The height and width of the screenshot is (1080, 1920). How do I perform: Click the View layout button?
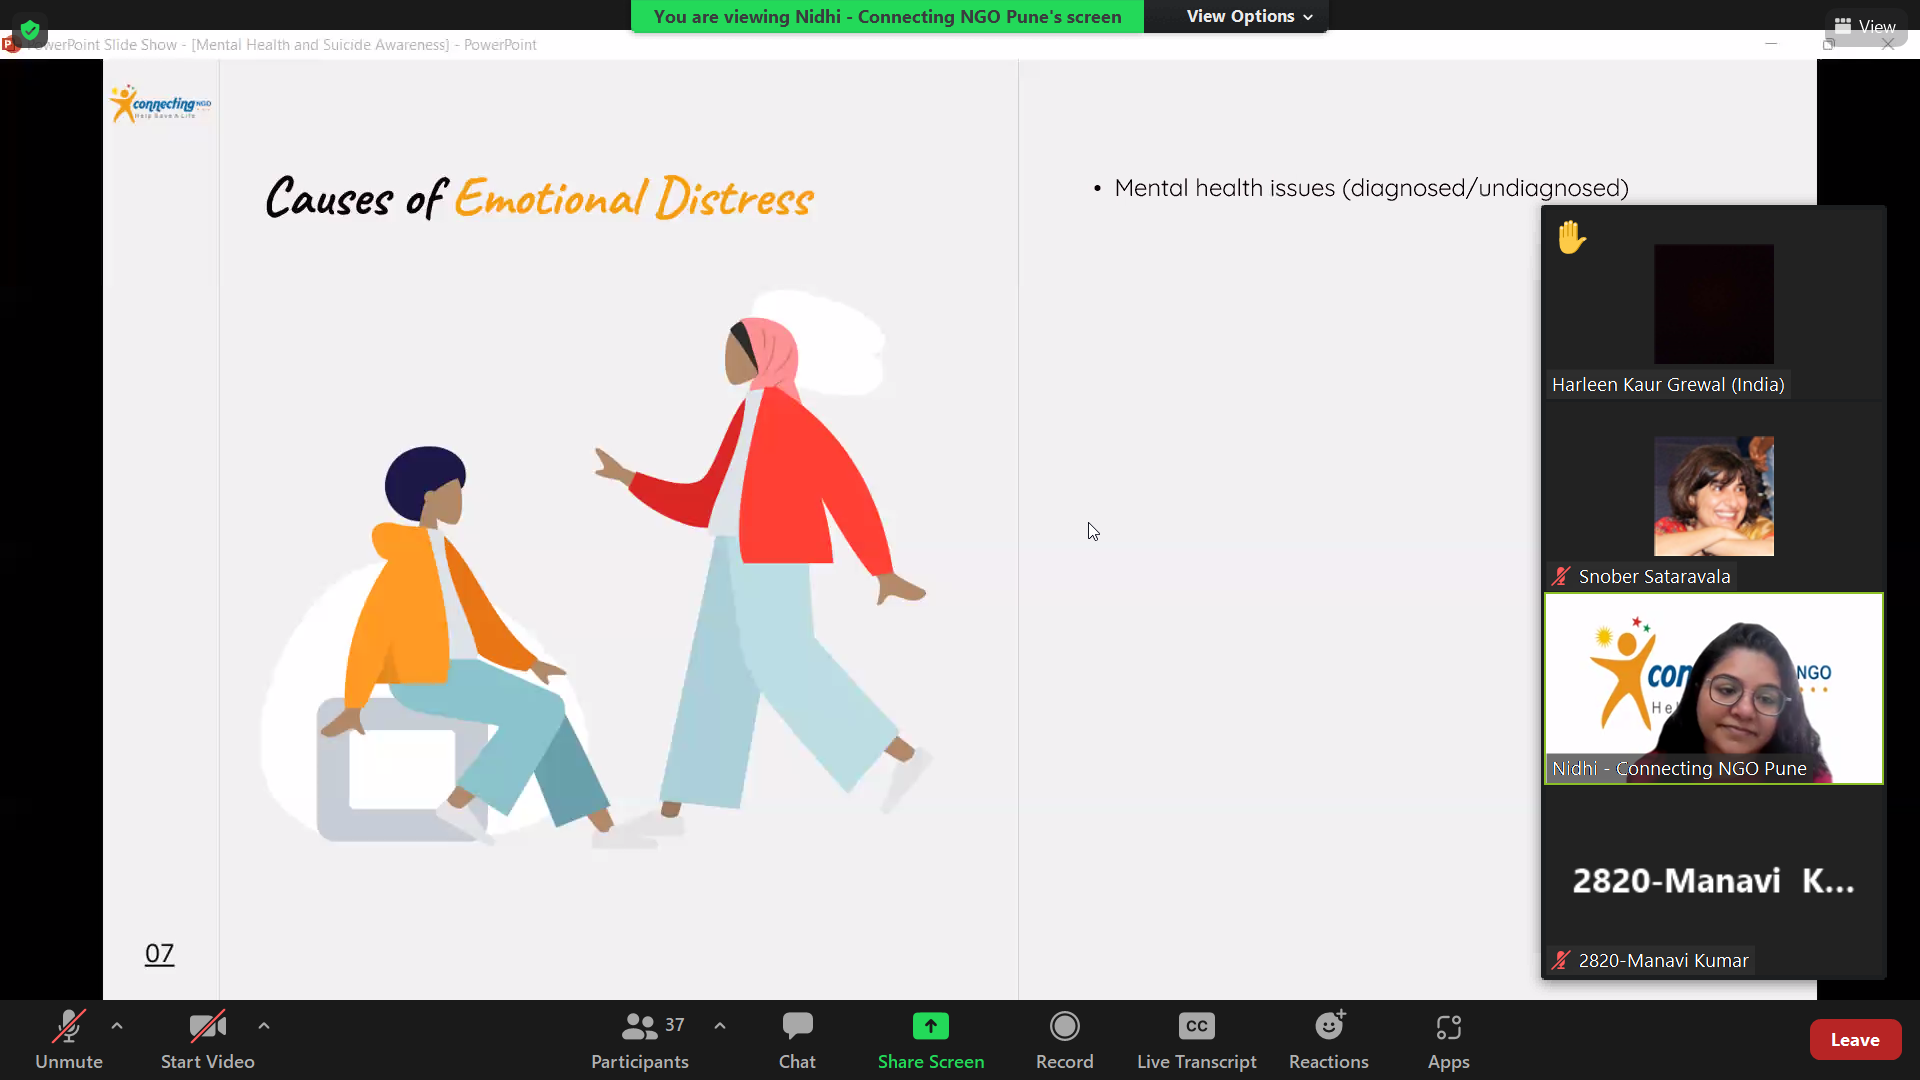point(1865,26)
